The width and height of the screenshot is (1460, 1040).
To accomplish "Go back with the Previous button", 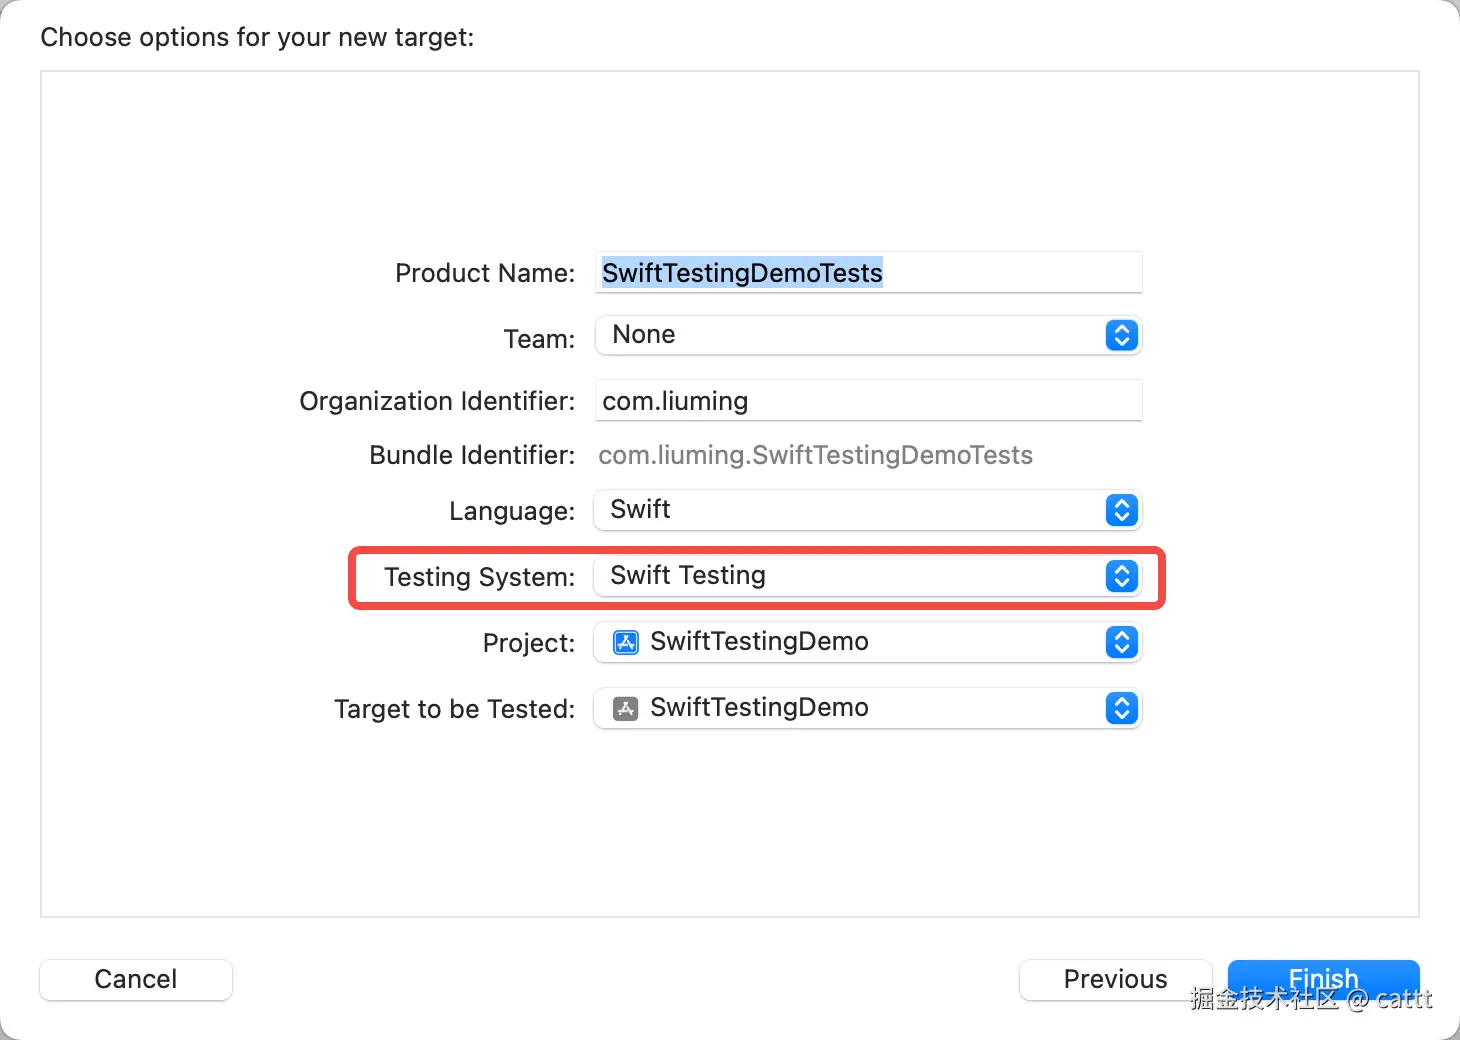I will [1115, 979].
